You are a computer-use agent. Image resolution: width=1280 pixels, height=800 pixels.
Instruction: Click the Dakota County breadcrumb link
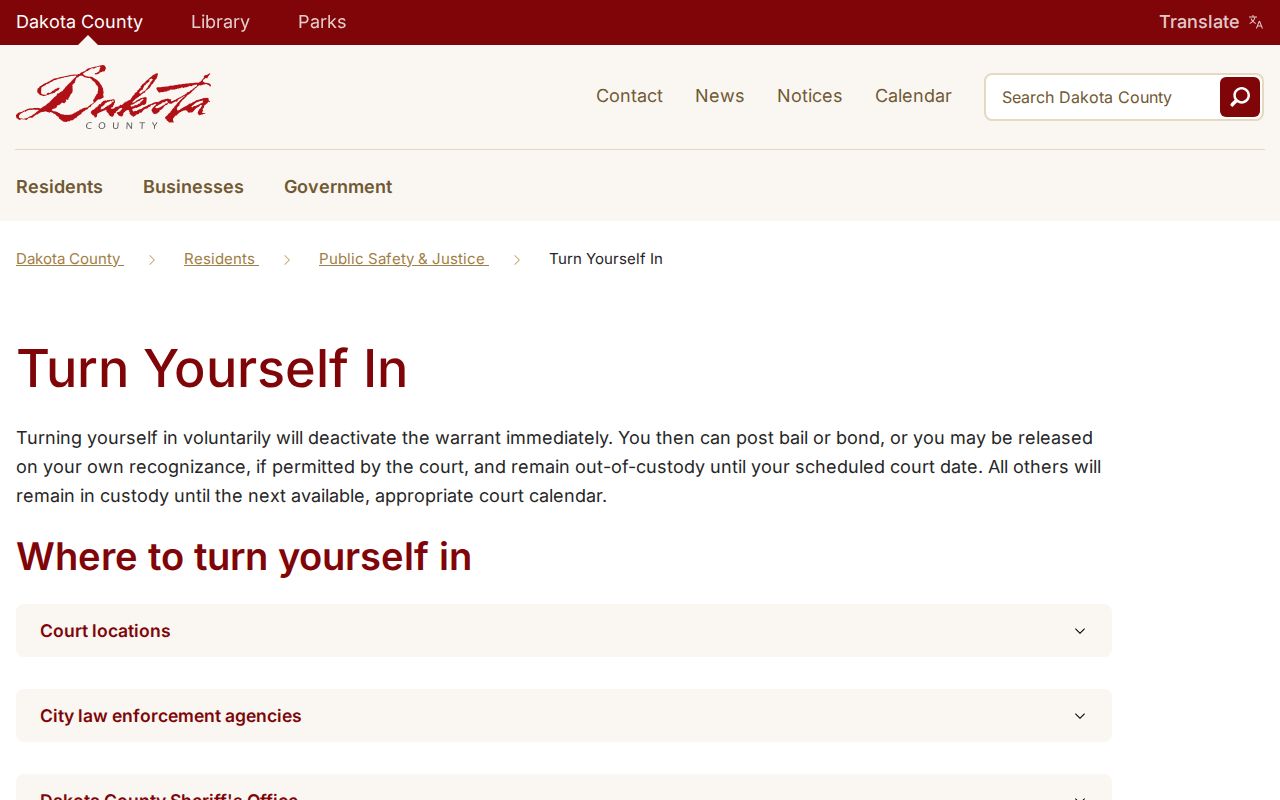[x=69, y=259]
